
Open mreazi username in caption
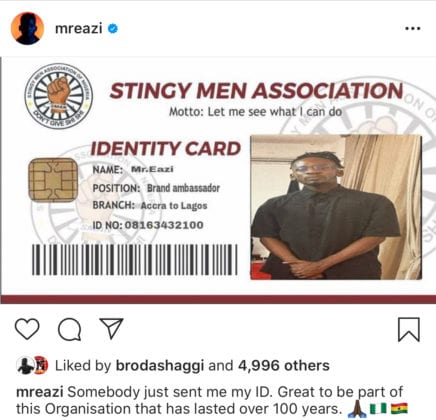(x=40, y=392)
